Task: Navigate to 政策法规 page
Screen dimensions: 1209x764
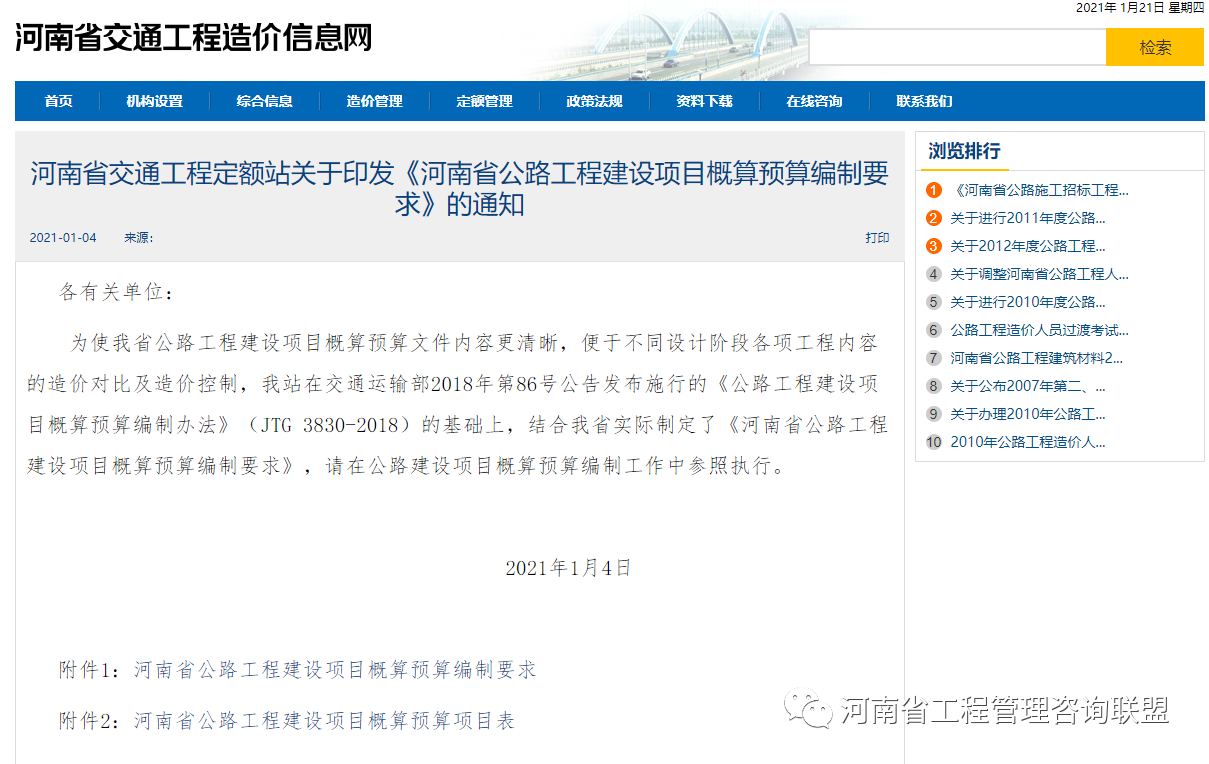Action: point(594,101)
